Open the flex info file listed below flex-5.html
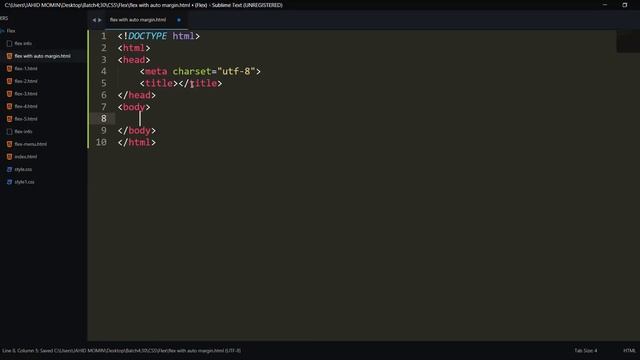The image size is (640, 360). pos(23,131)
